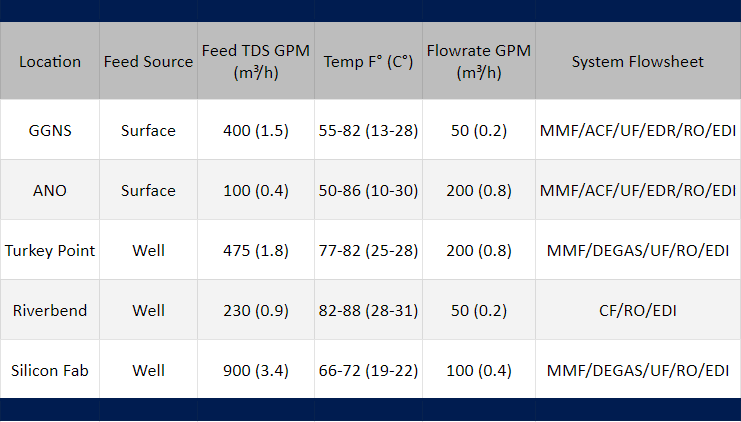The width and height of the screenshot is (741, 422).
Task: Click the 100 (0.4) flowrate cell
Action: [x=479, y=370]
